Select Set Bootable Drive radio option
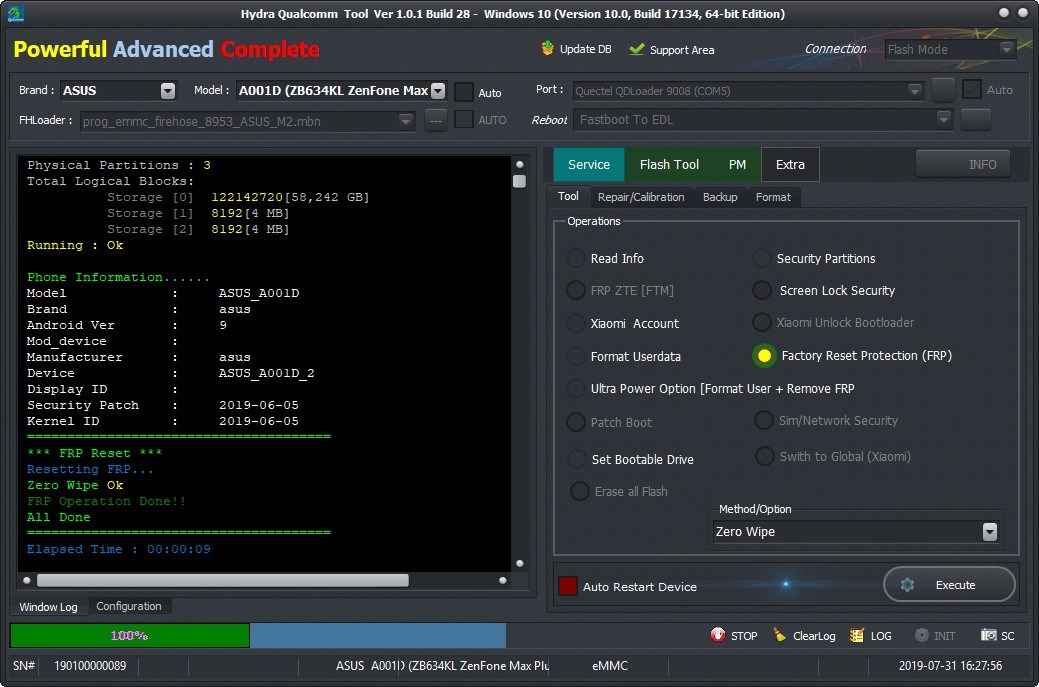Viewport: 1039px width, 687px height. 577,459
